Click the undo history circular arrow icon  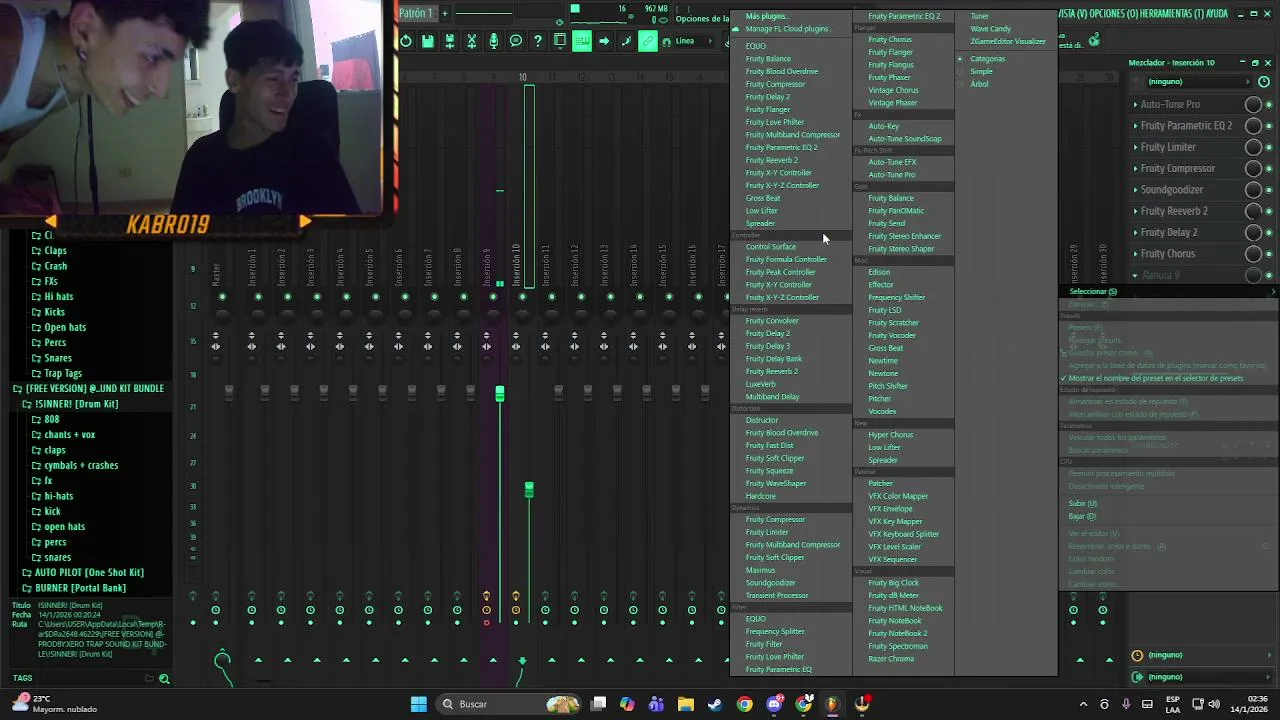405,41
